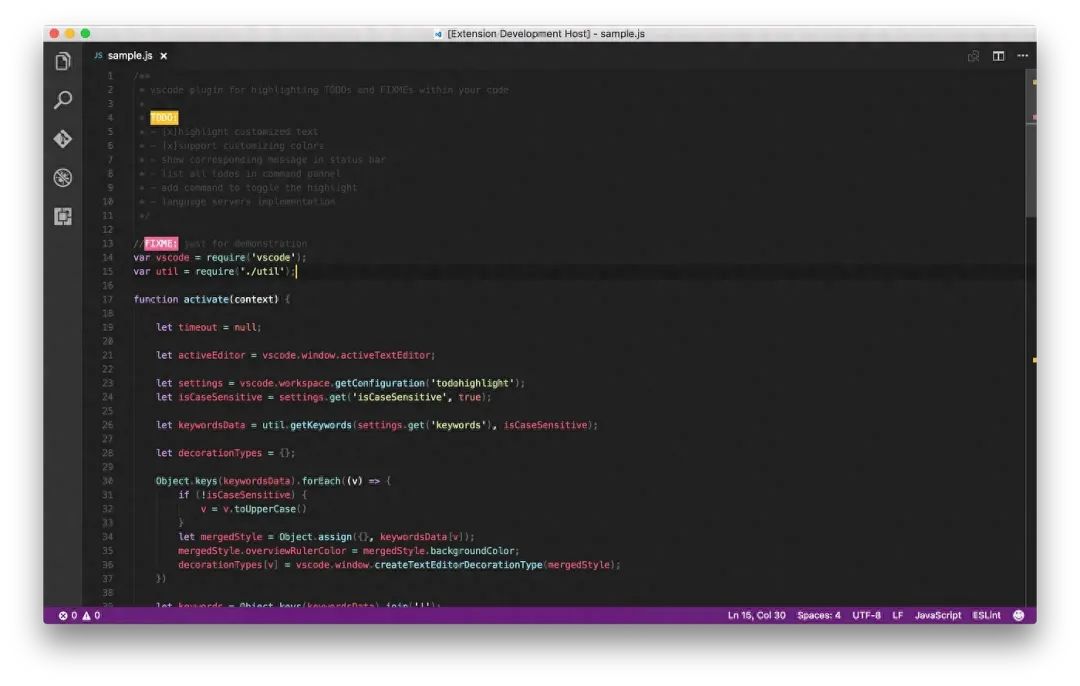
Task: Click the yellow TODO marker in overview ruler
Action: pos(1035,83)
